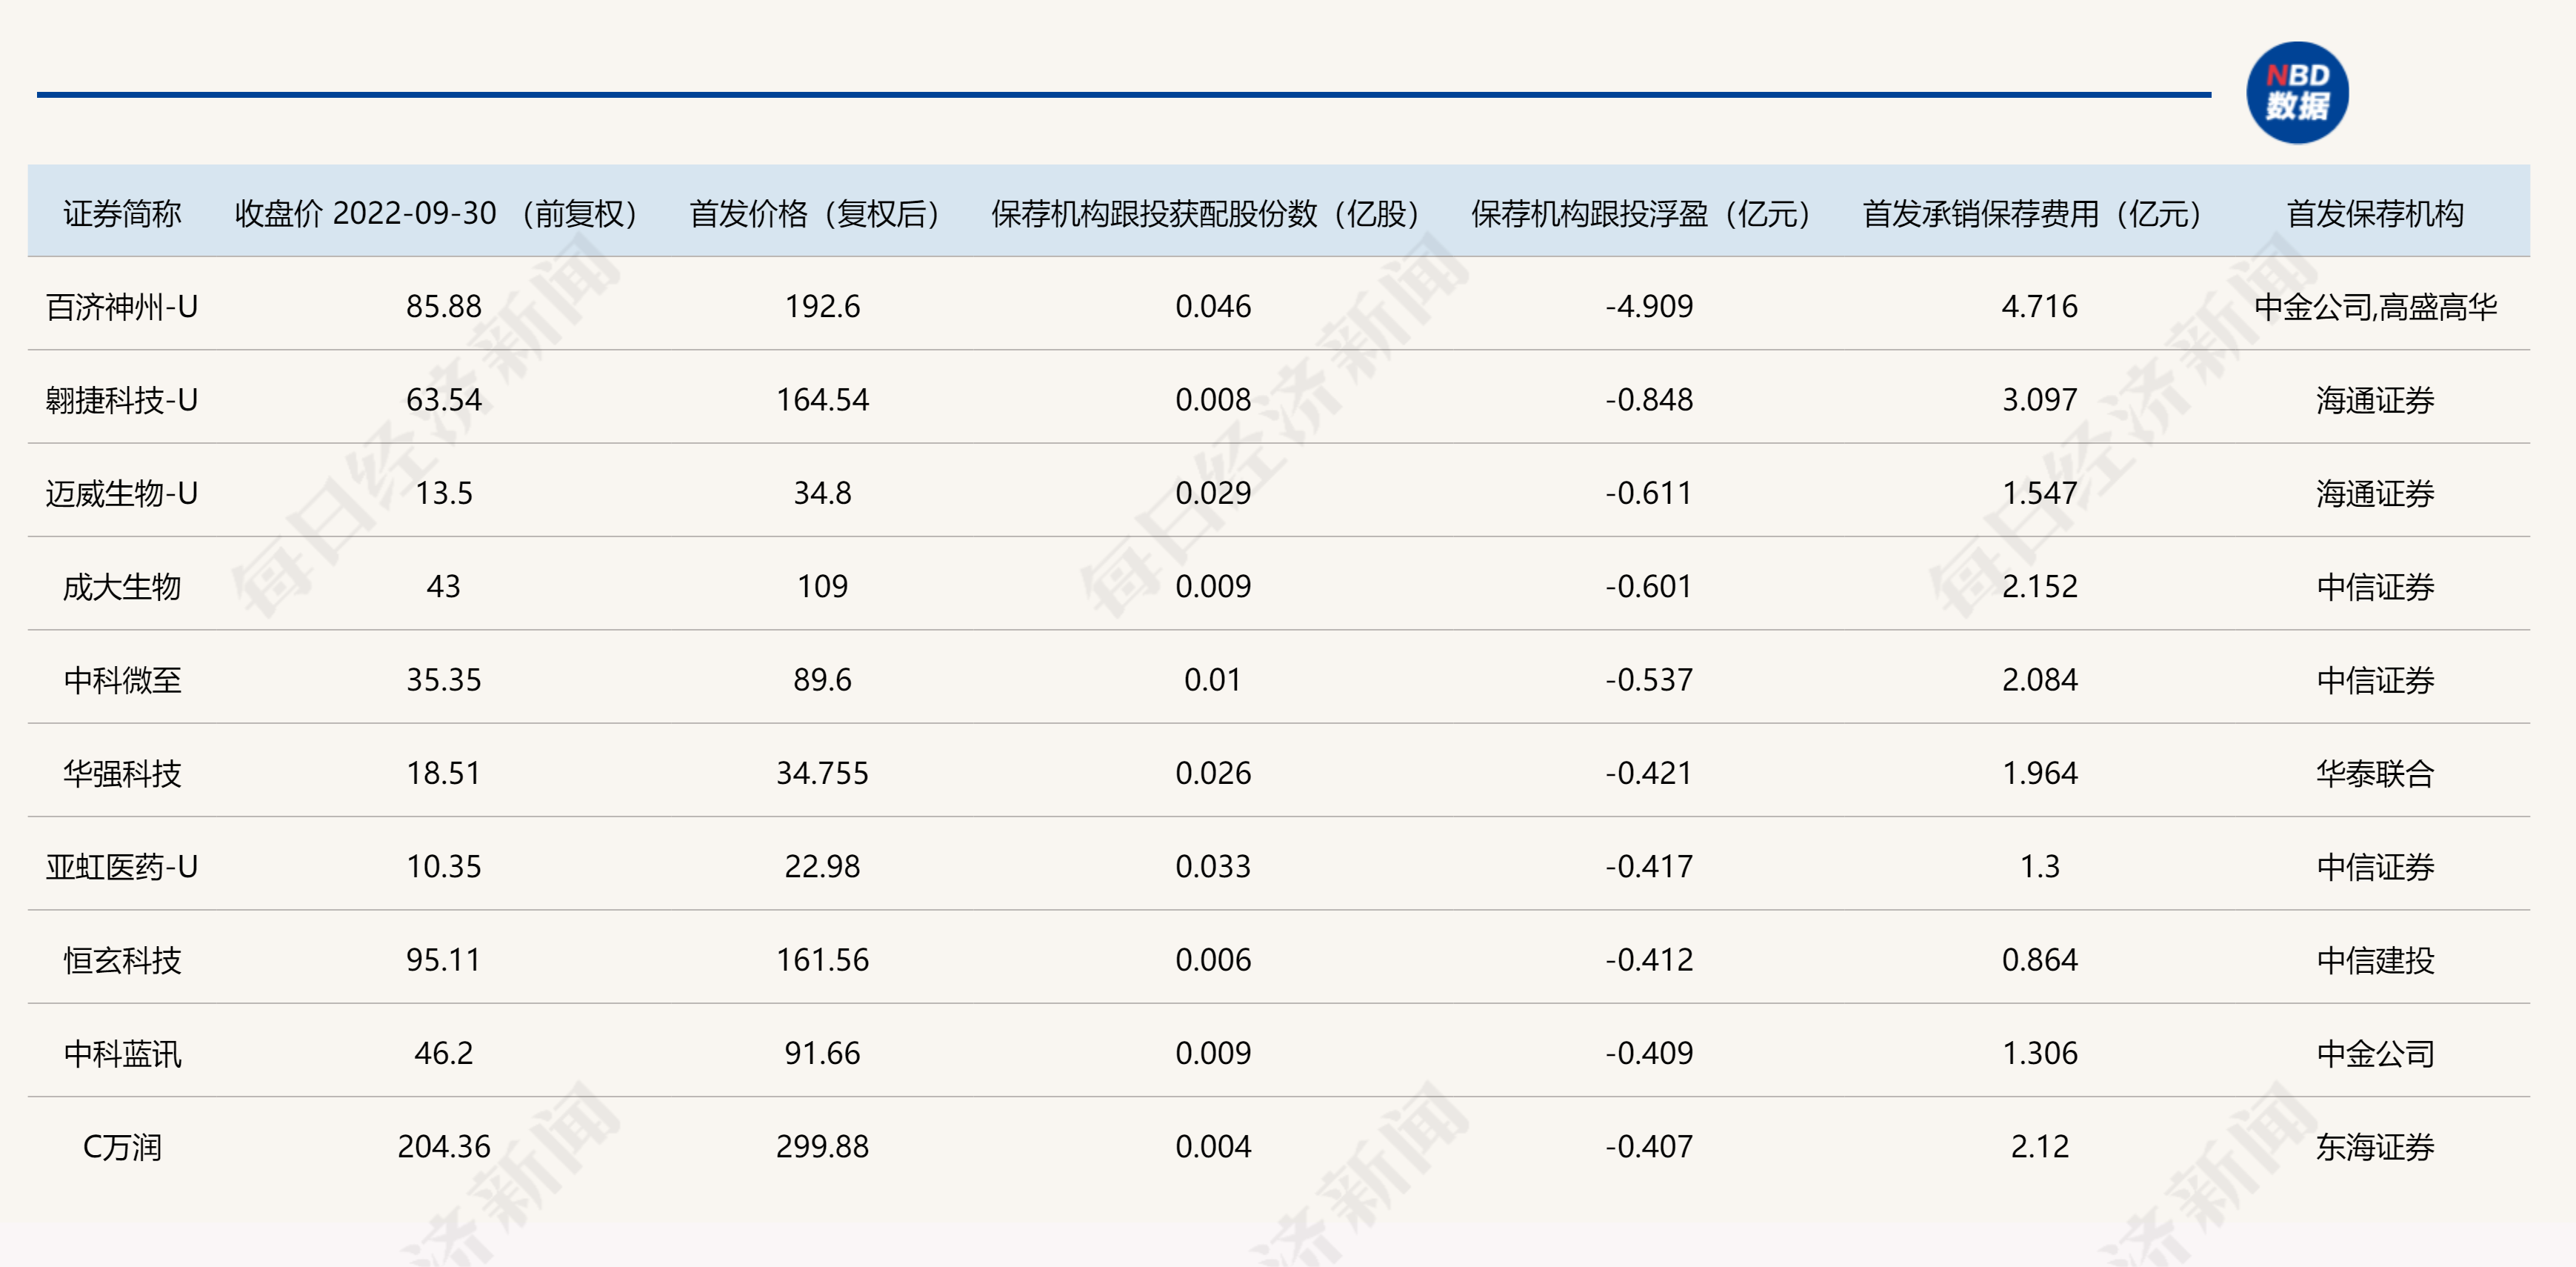Click underwriting fee 2.152
This screenshot has height=1267, width=2576.
pos(2040,586)
